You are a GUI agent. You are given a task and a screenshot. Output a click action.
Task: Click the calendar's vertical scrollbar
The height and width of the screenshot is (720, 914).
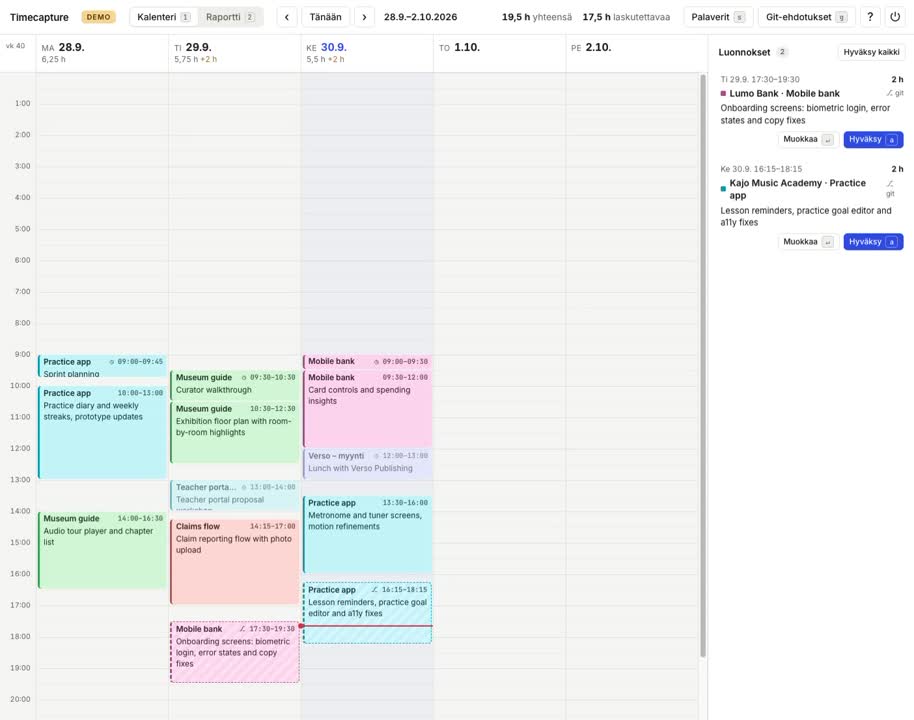click(x=702, y=366)
